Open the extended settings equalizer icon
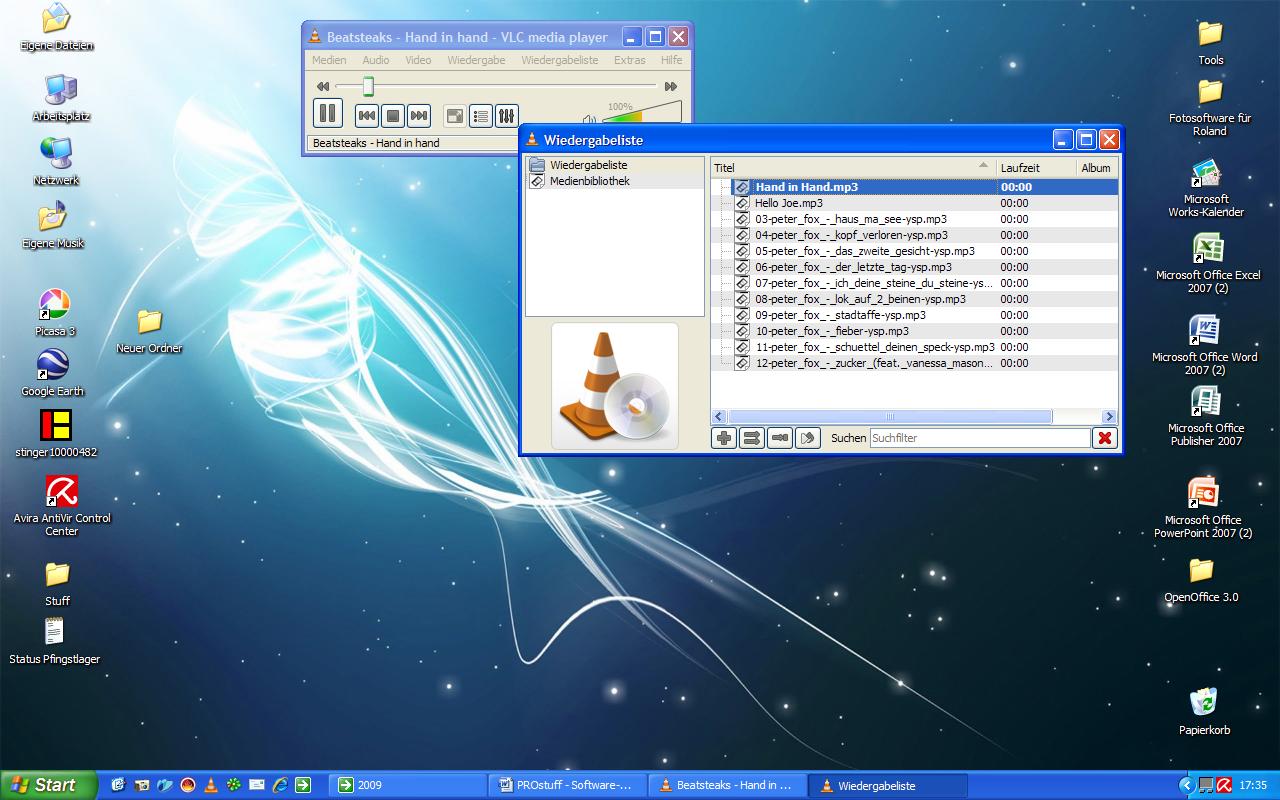The width and height of the screenshot is (1280, 800). [507, 116]
